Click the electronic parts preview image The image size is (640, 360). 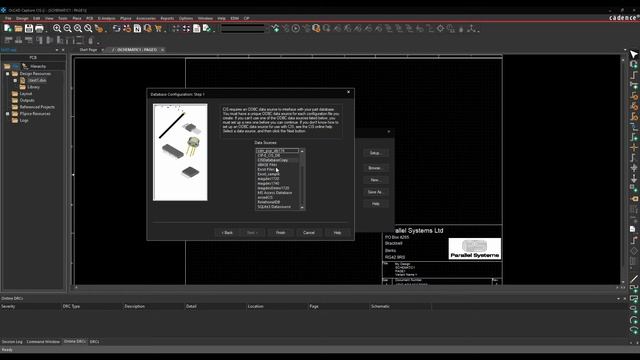pos(180,152)
